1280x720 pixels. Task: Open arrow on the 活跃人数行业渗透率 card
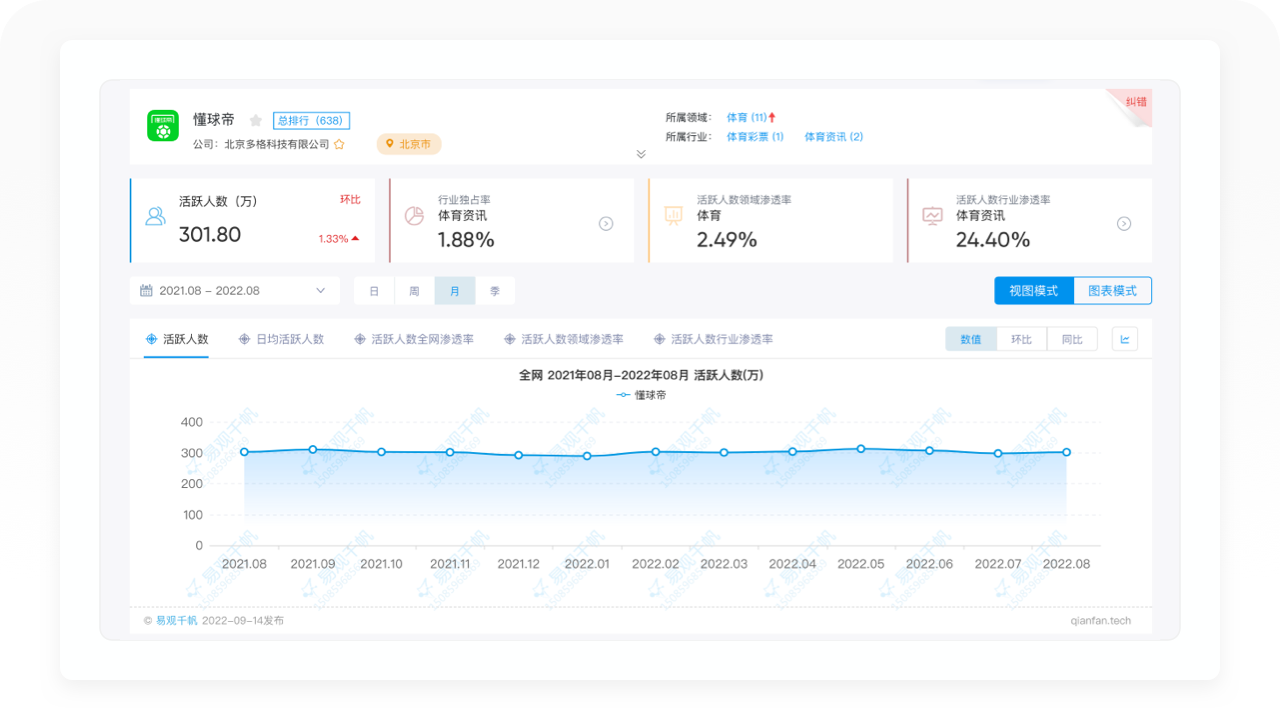1124,224
